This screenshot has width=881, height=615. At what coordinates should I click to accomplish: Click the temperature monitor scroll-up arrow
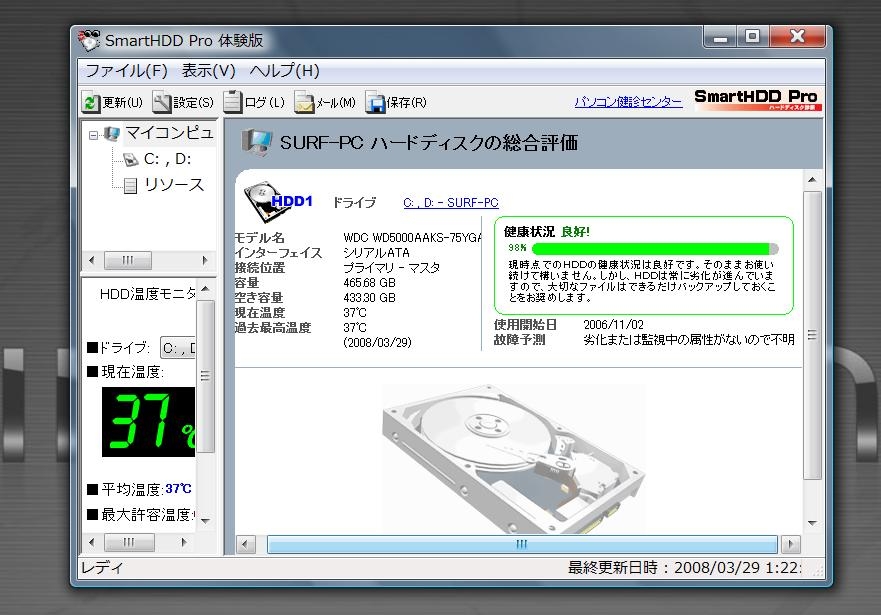coord(205,289)
